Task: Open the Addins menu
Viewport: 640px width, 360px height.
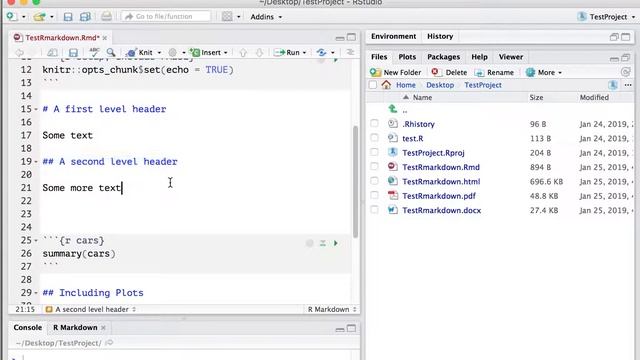Action: pyautogui.click(x=266, y=17)
